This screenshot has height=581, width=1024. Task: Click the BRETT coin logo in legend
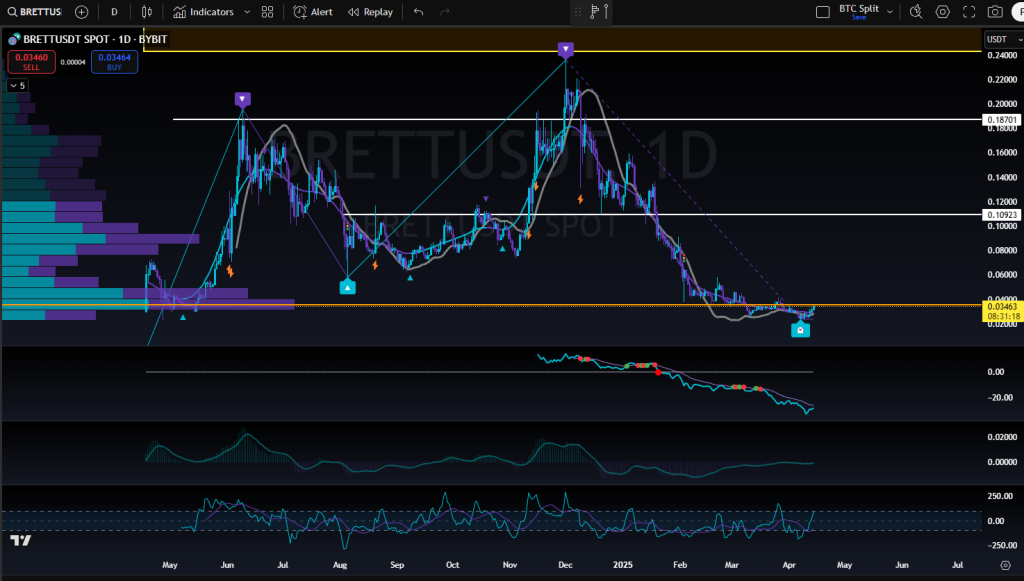pos(14,40)
